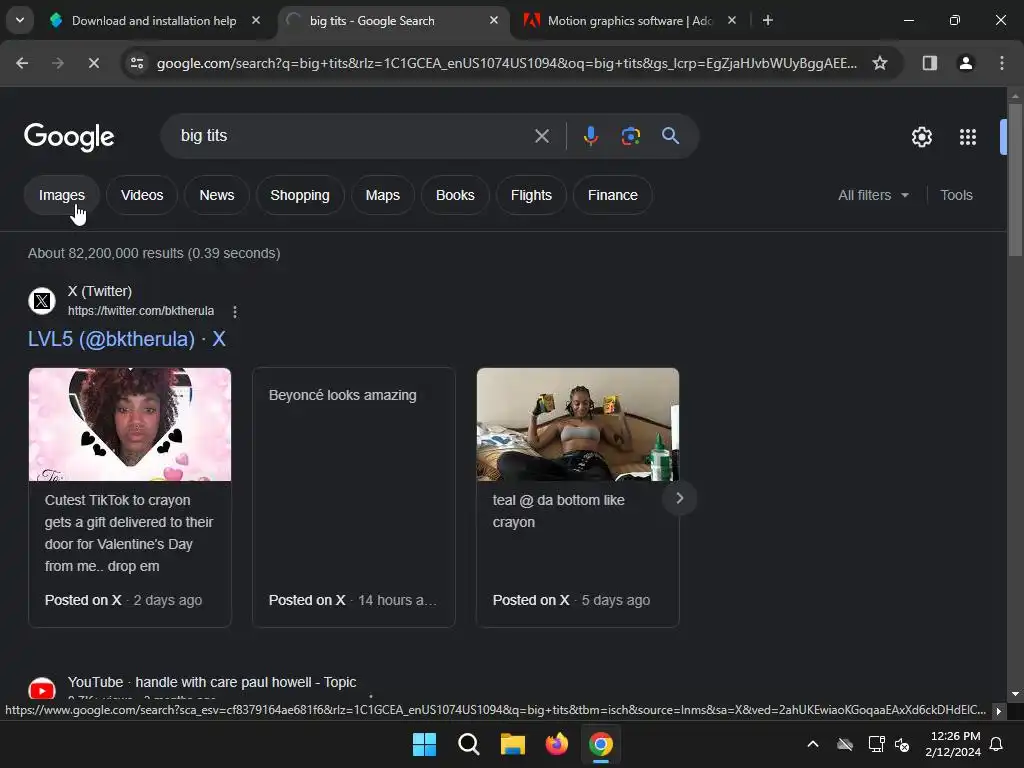Open the notifications bell
The image size is (1024, 768).
tap(996, 744)
